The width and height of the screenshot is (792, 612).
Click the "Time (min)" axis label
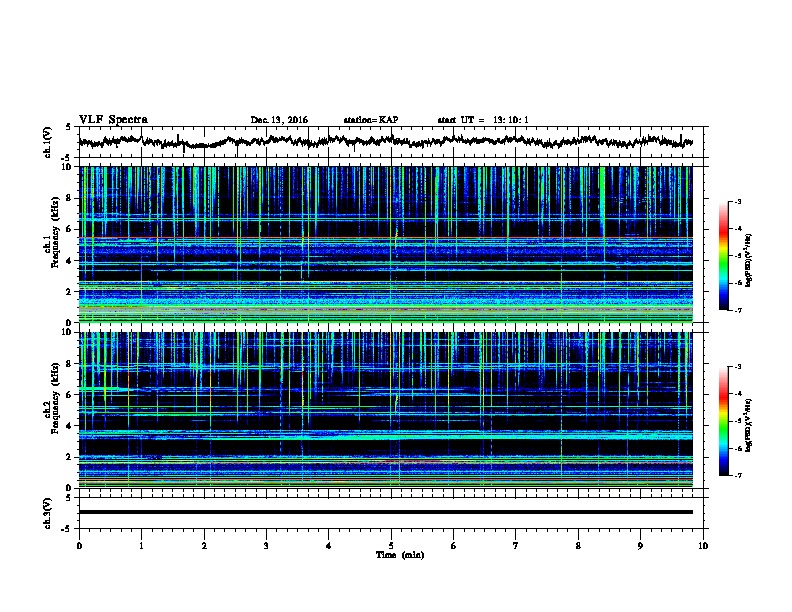[400, 555]
